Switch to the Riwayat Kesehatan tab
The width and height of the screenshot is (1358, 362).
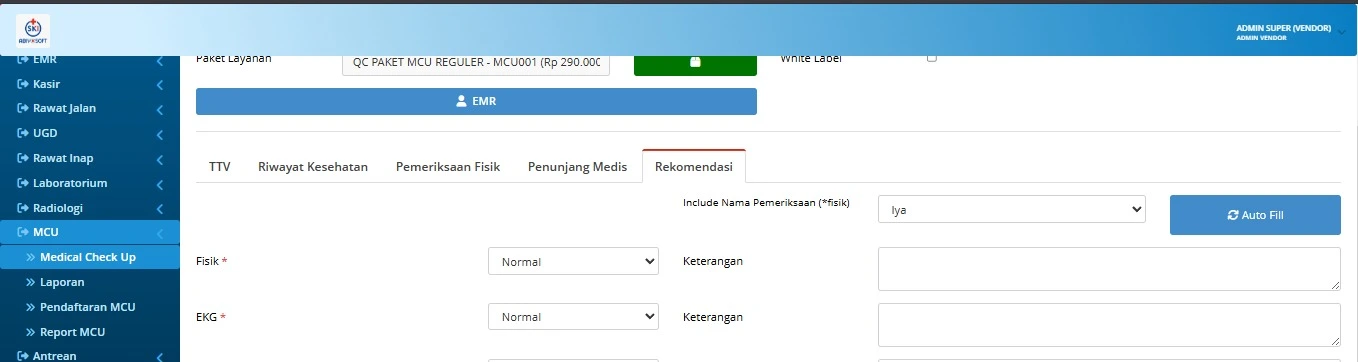(x=313, y=167)
